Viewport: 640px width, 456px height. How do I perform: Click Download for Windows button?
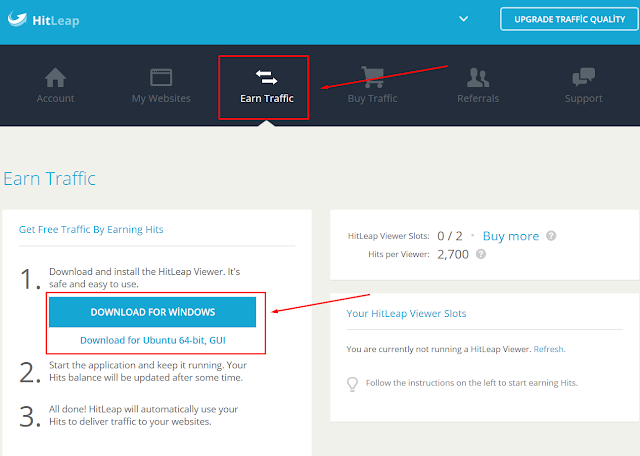click(x=152, y=312)
